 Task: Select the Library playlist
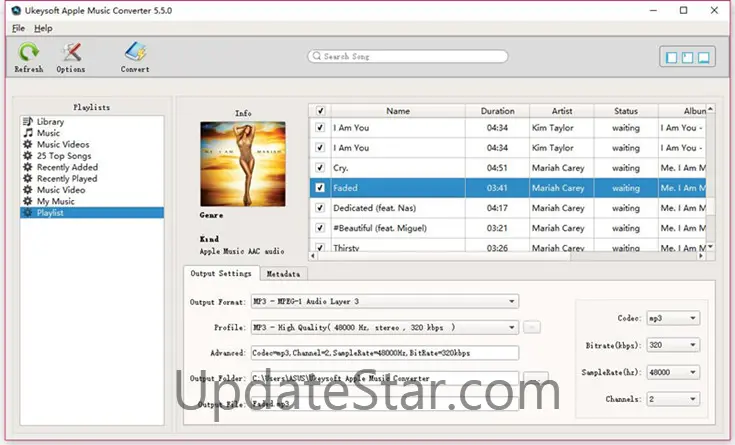point(50,121)
